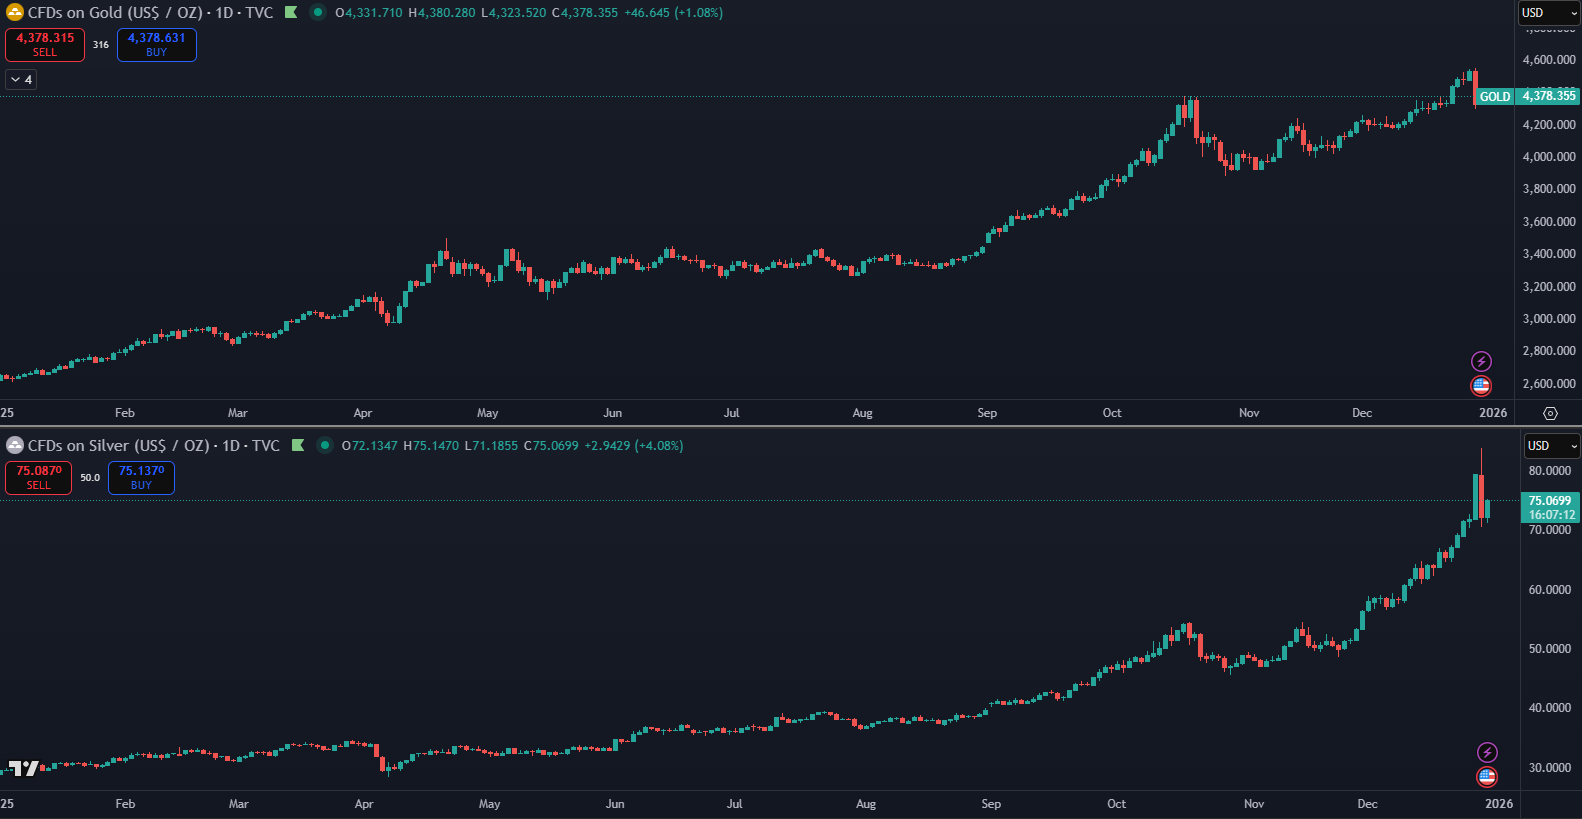The image size is (1582, 819).
Task: Click the gold symbol logo icon
Action: 15,13
